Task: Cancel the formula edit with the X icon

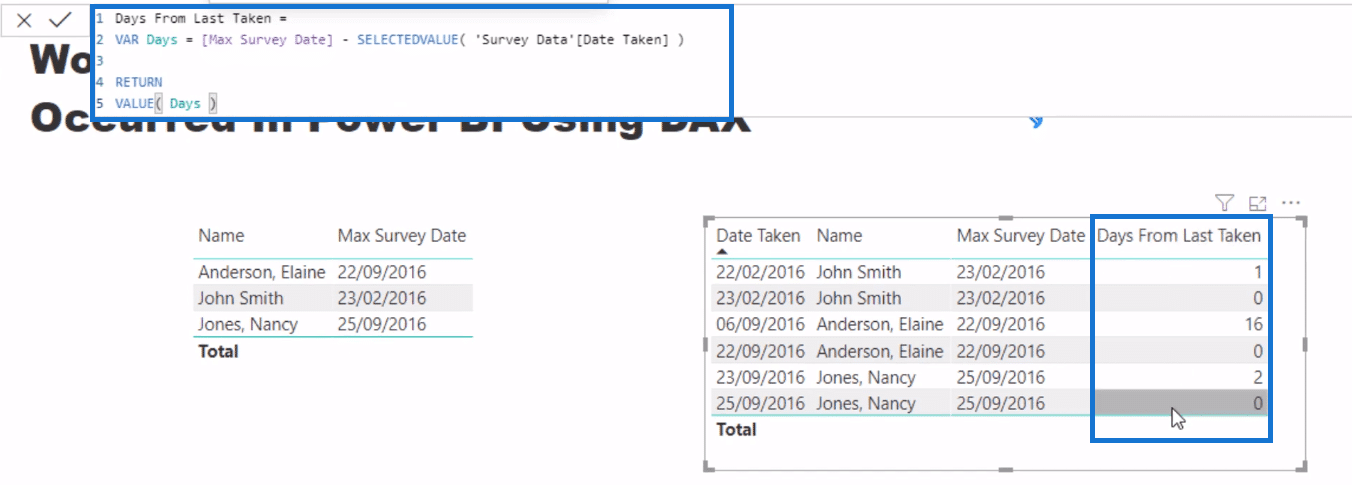Action: point(24,20)
